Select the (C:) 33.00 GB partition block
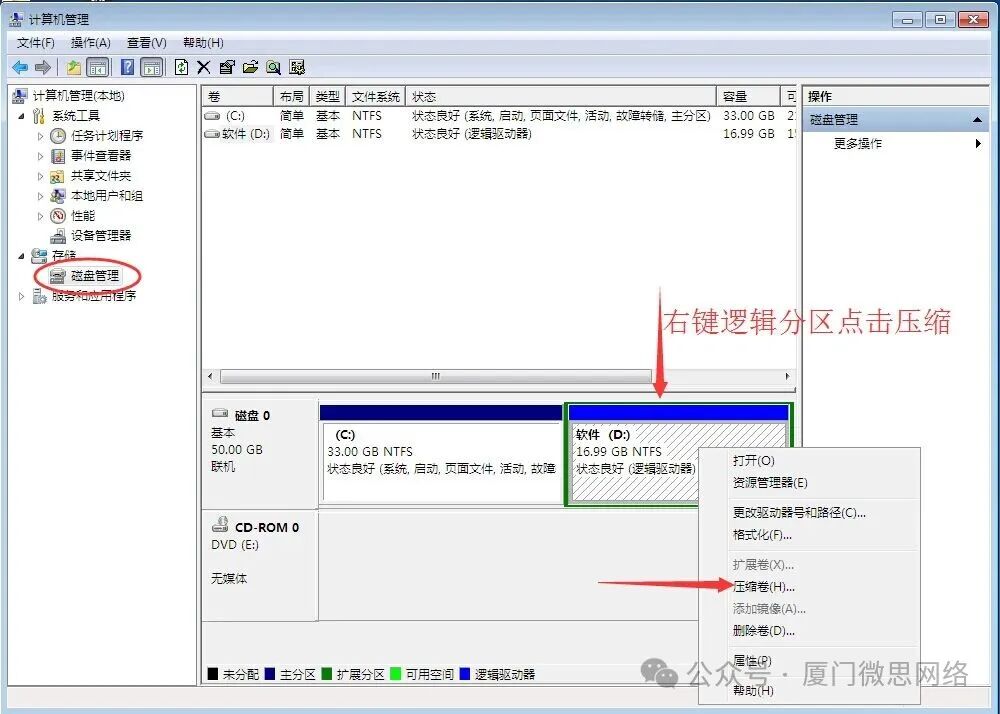 [441, 454]
